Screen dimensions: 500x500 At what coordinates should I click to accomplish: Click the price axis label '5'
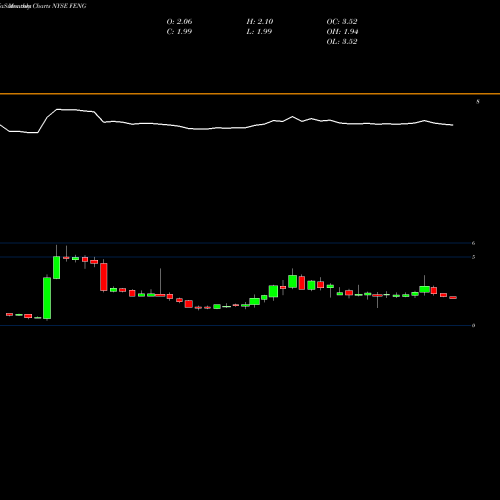tap(473, 257)
